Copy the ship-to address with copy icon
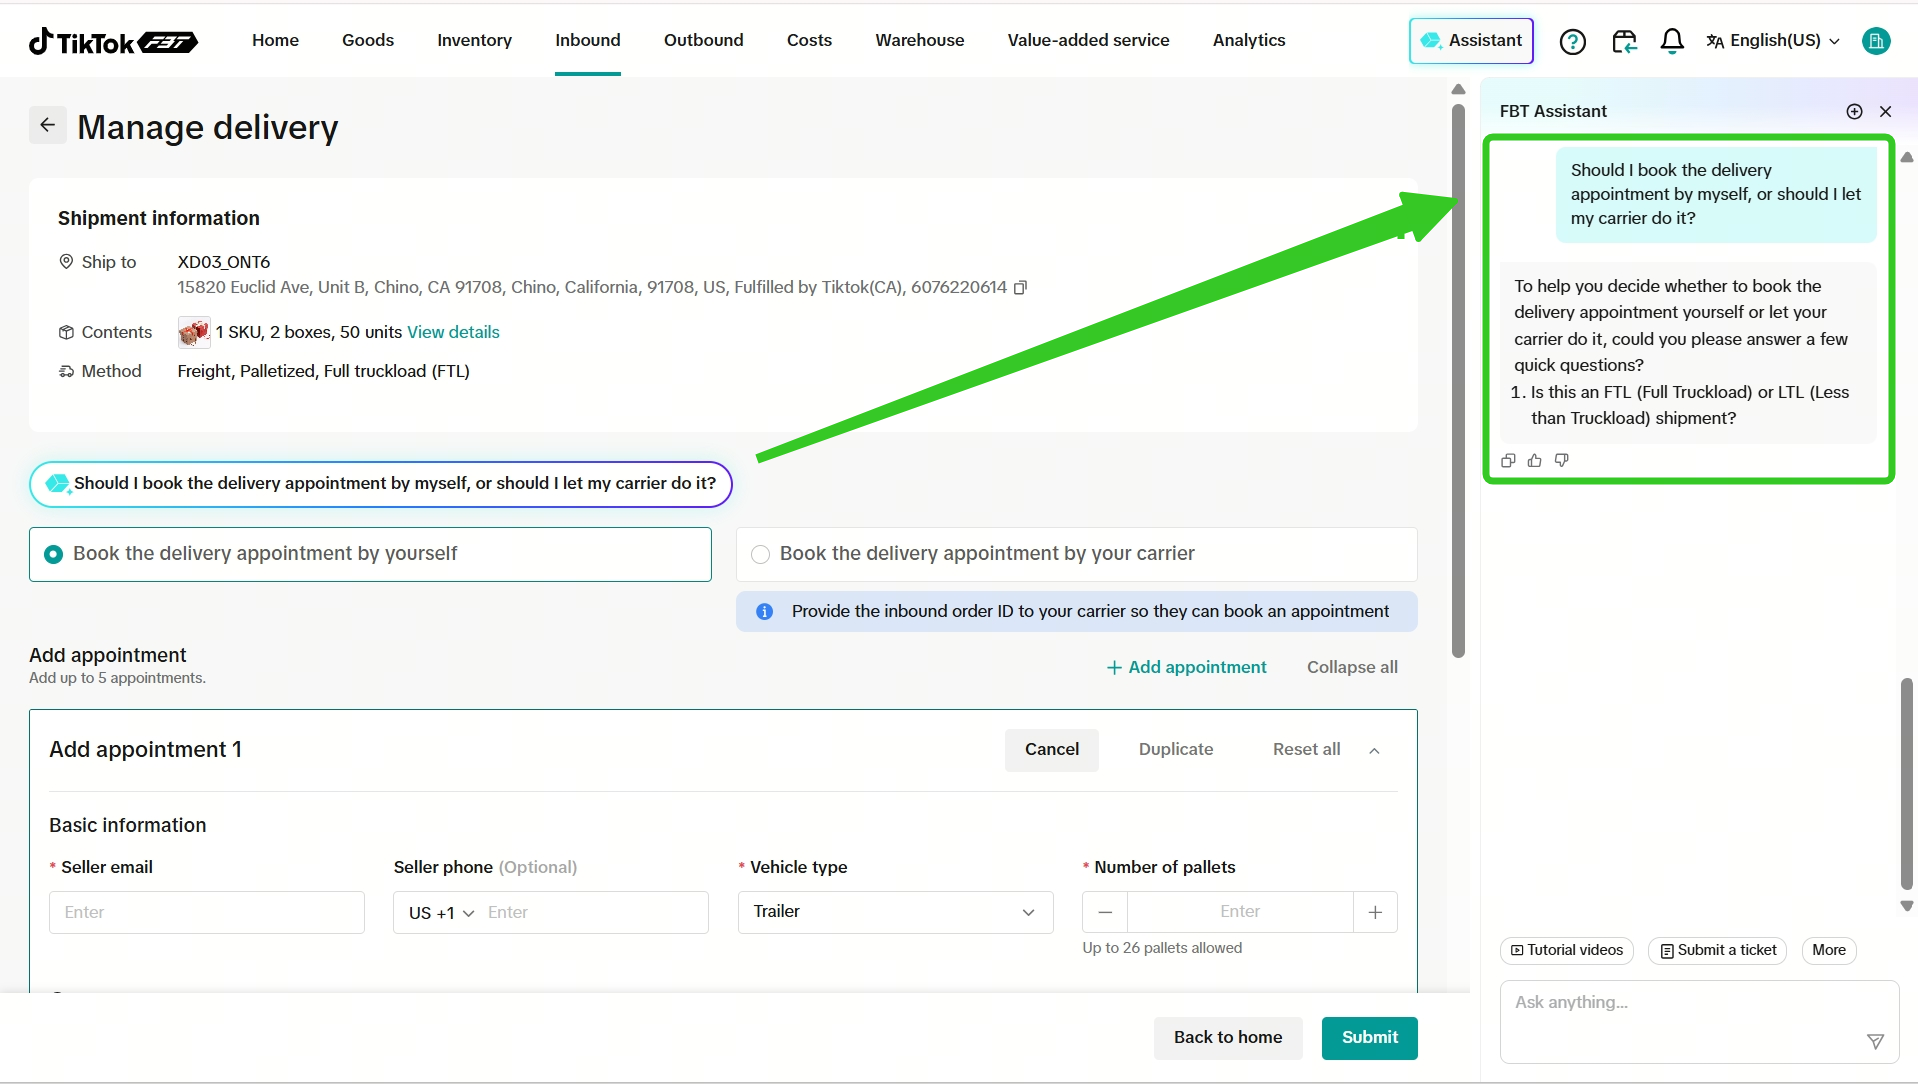This screenshot has width=1918, height=1084. 1020,288
